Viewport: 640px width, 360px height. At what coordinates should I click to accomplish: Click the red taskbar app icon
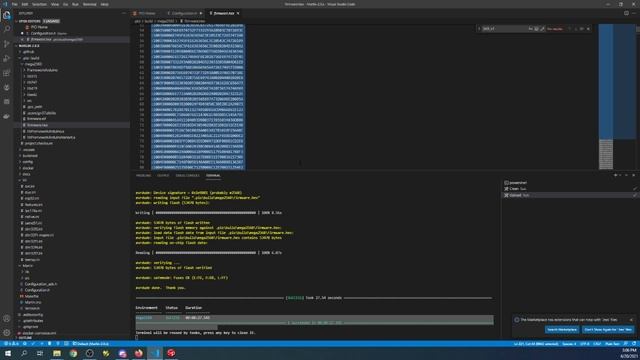171,353
